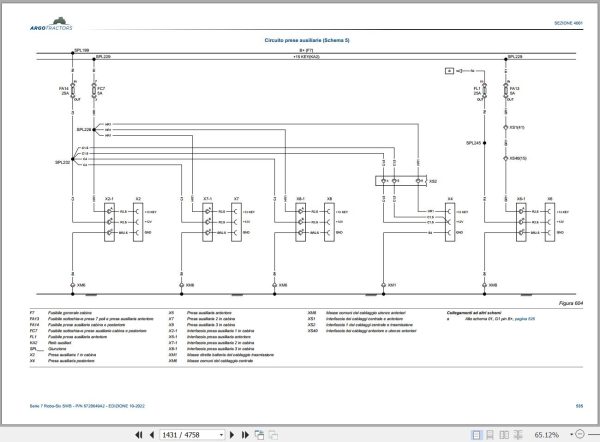Select facing pages view mode
600x442 pixels.
tap(504, 435)
